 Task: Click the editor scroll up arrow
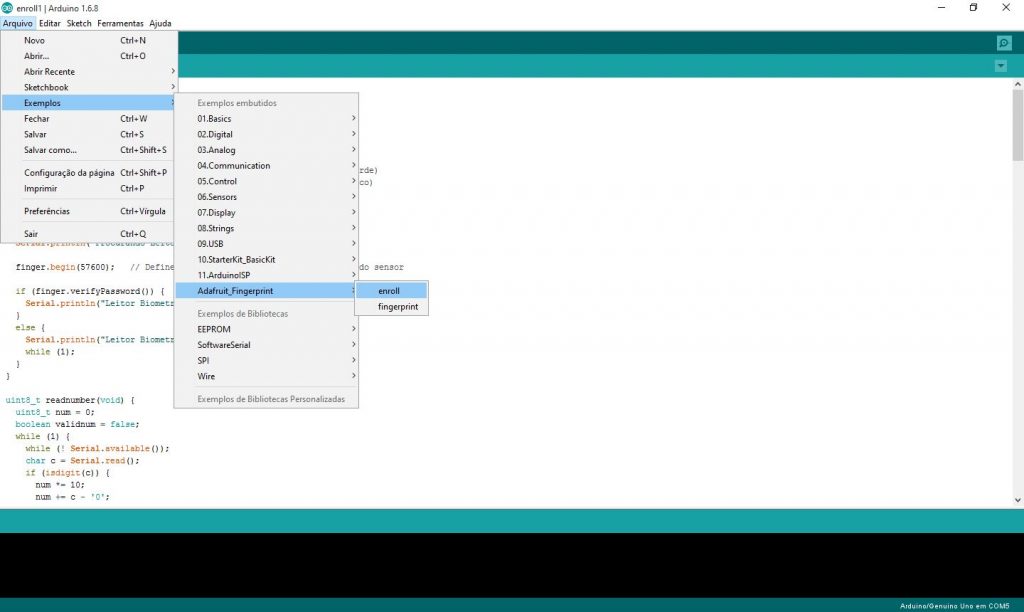tap(1017, 84)
